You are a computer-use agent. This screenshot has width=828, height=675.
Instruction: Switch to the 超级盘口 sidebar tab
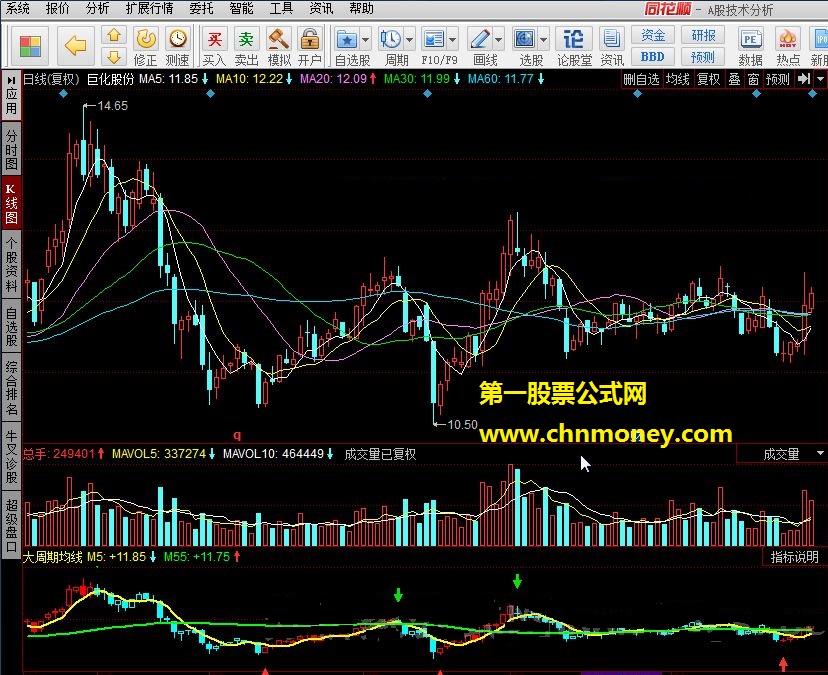coord(11,524)
